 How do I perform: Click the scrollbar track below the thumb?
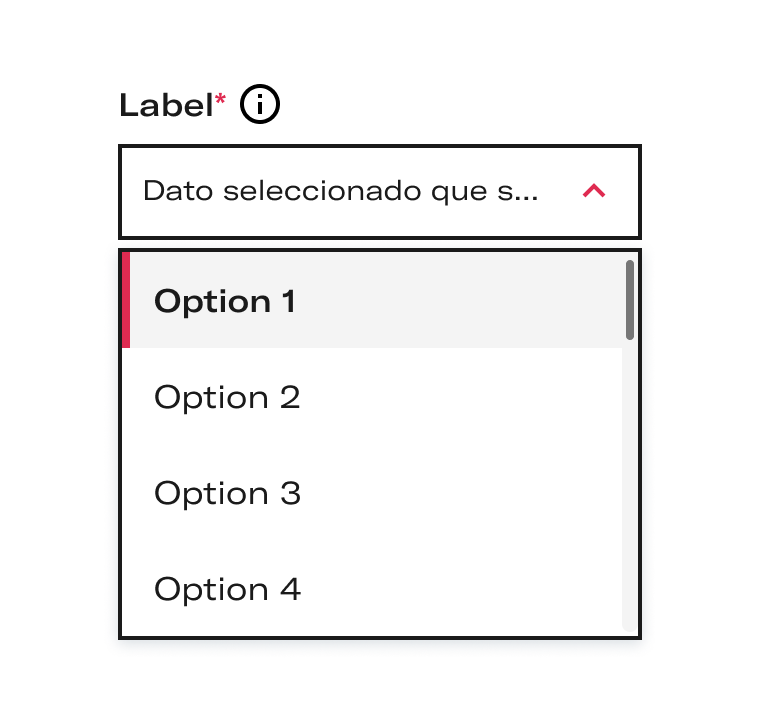click(630, 486)
